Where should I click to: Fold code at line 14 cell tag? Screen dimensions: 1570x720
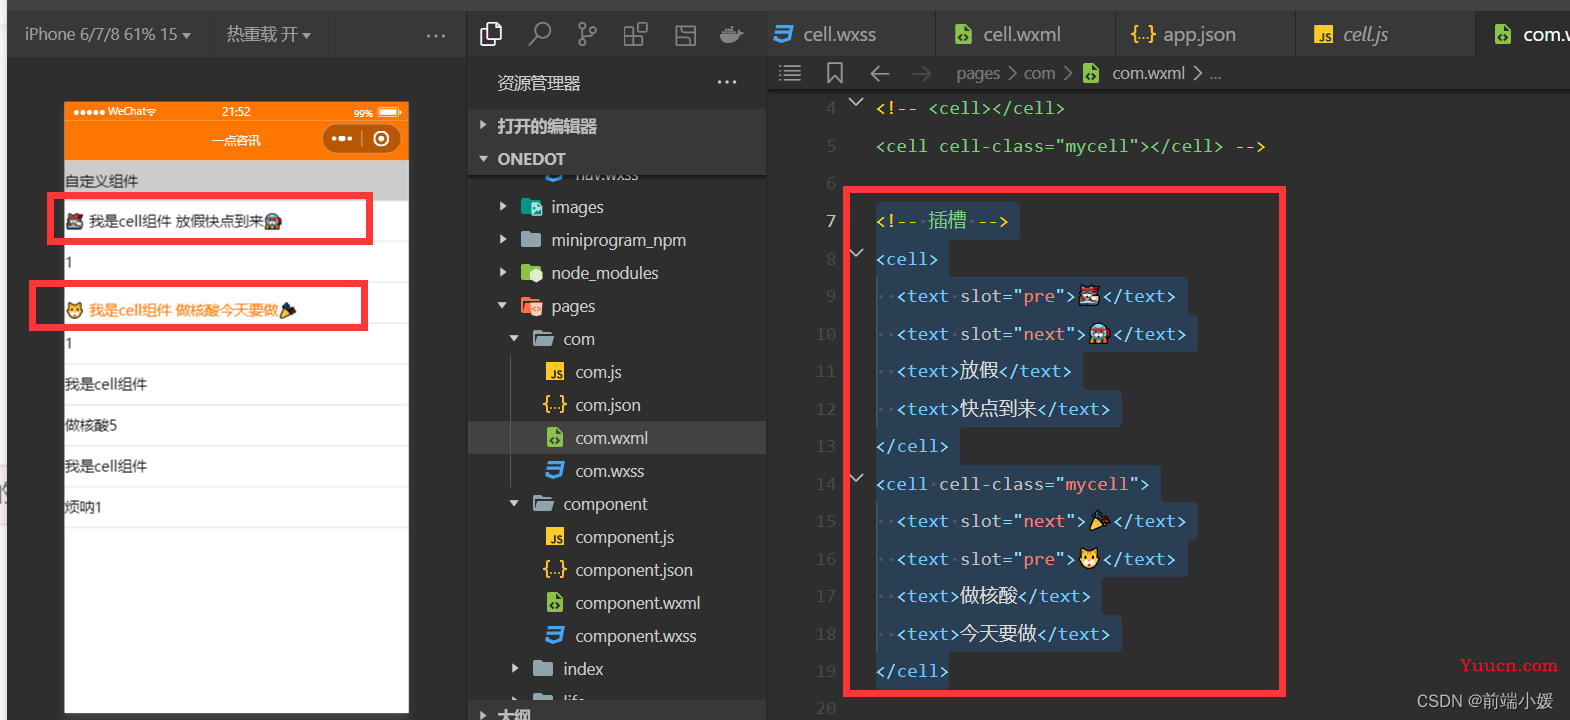click(856, 479)
